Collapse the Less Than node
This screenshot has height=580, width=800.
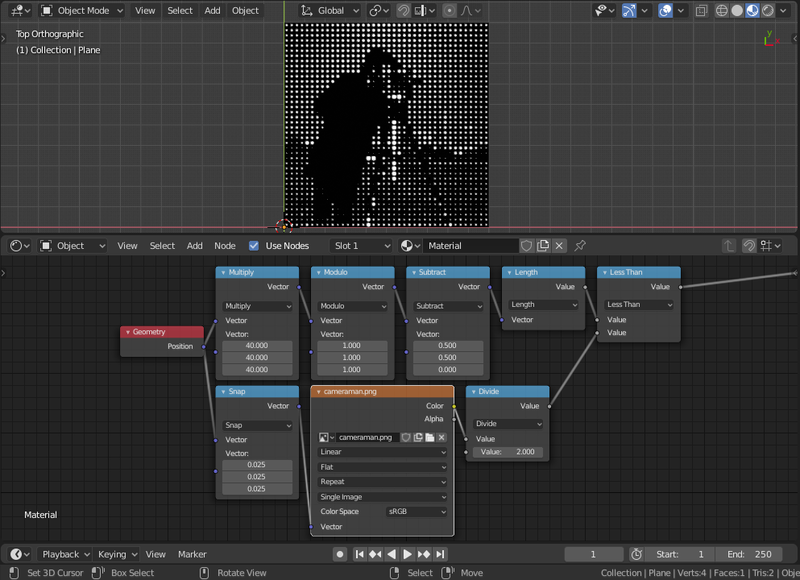tap(604, 273)
